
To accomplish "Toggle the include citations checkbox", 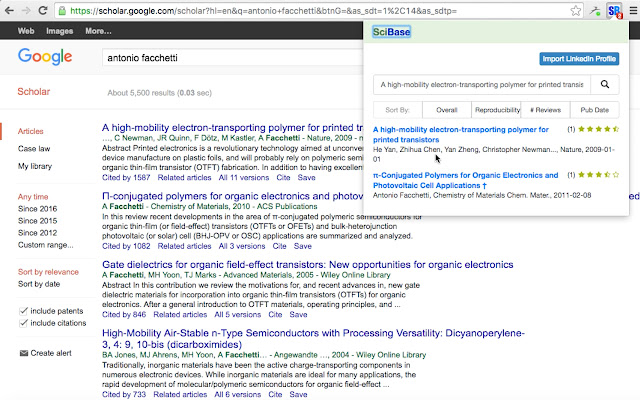I will (24, 325).
